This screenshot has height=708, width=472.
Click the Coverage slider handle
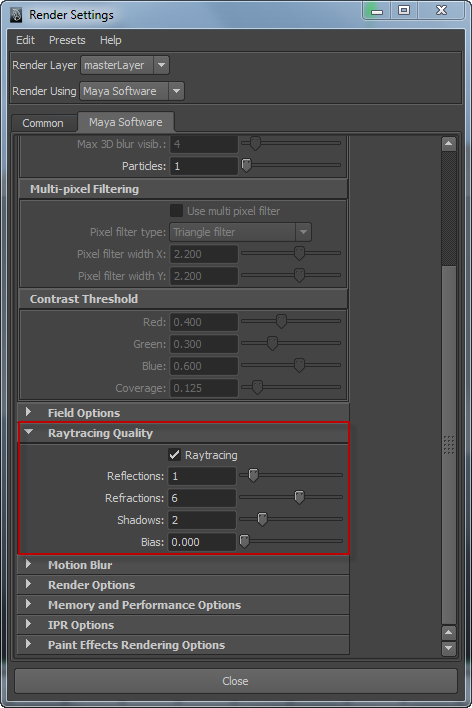(x=257, y=387)
